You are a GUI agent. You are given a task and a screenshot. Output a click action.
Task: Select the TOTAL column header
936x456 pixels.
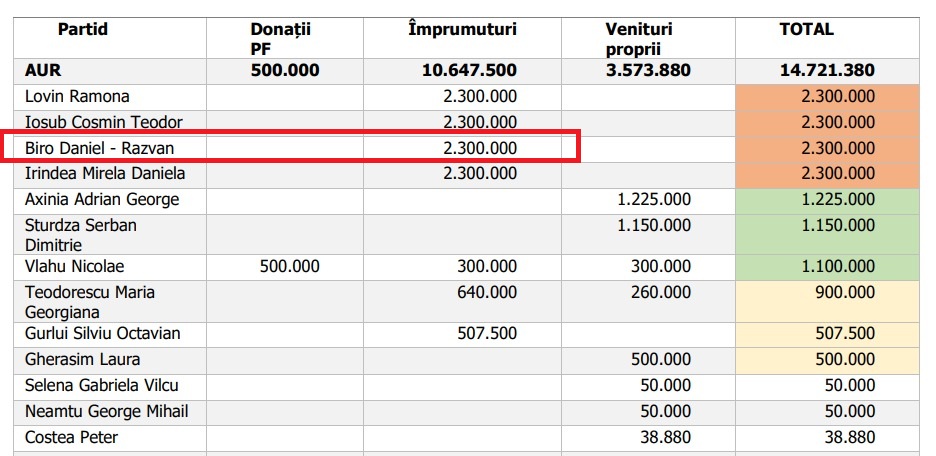click(806, 30)
